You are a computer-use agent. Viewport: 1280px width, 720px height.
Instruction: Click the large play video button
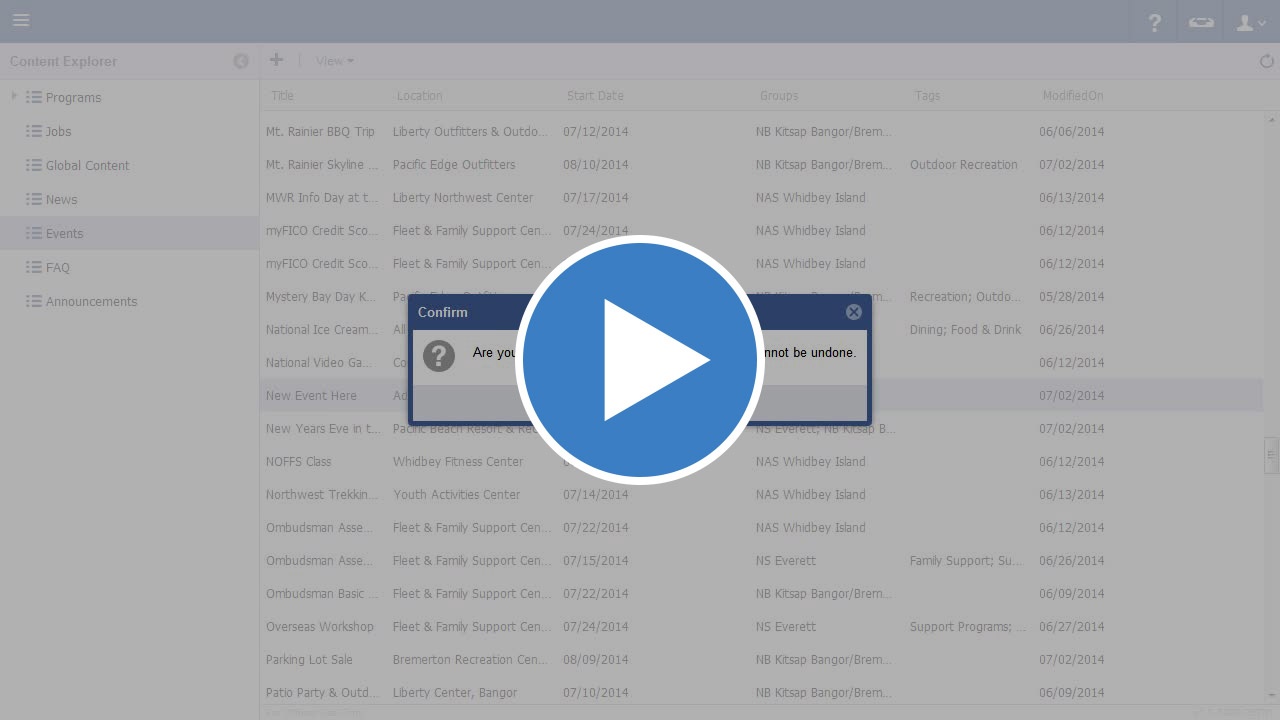pyautogui.click(x=640, y=360)
